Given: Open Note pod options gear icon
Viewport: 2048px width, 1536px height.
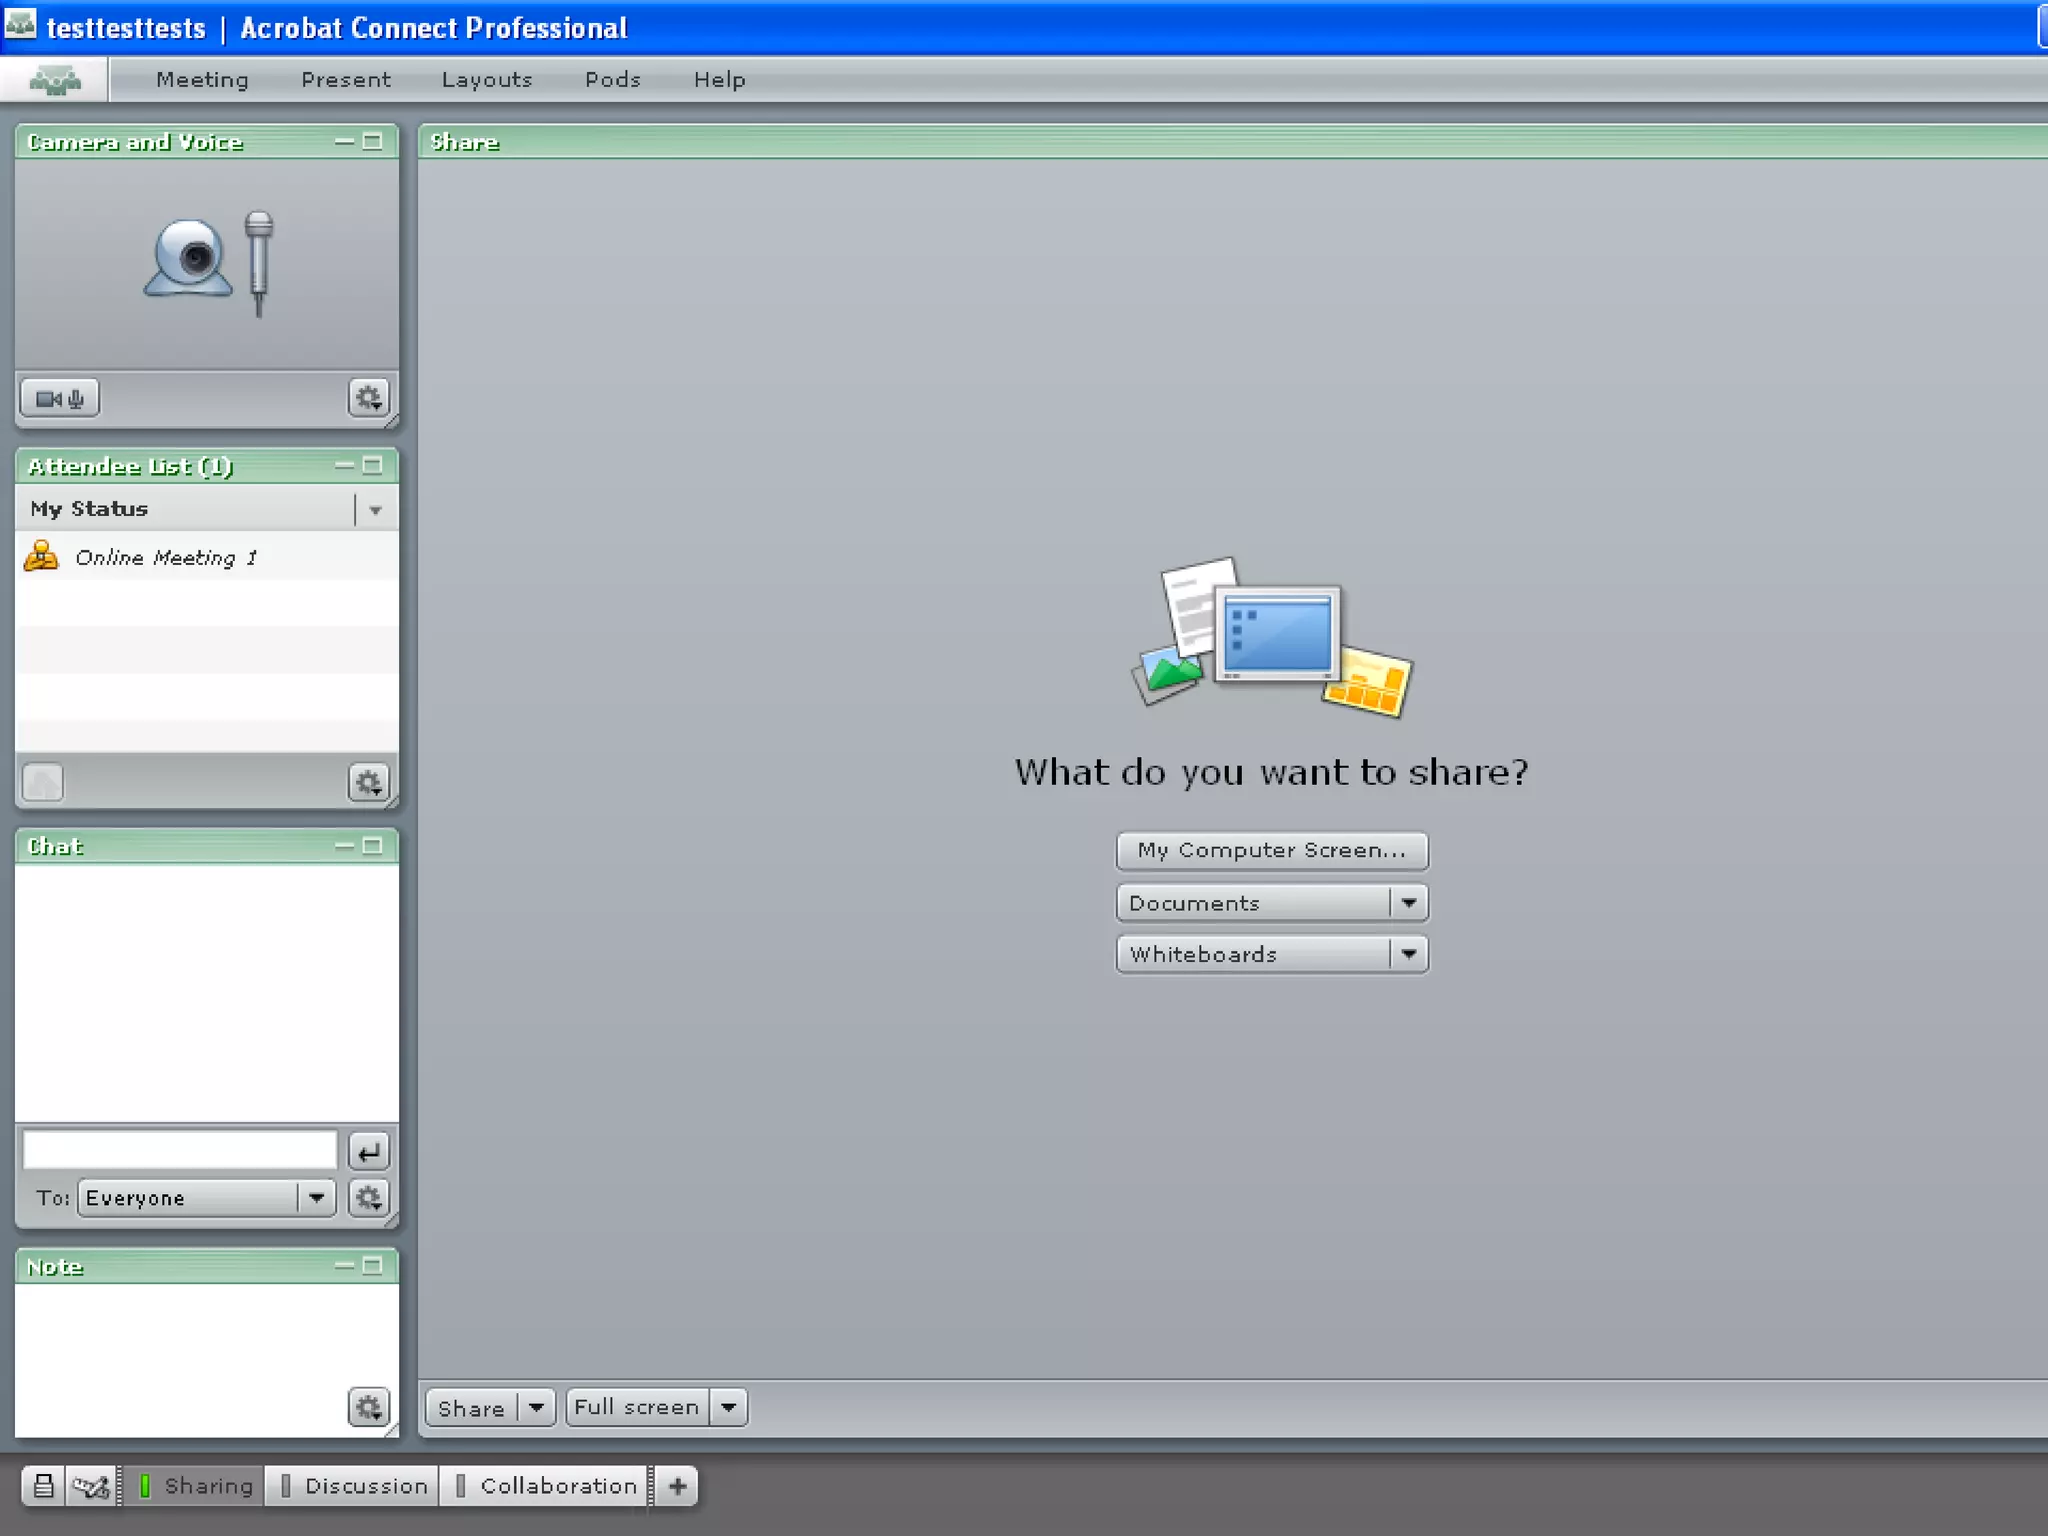Looking at the screenshot, I should click(368, 1408).
